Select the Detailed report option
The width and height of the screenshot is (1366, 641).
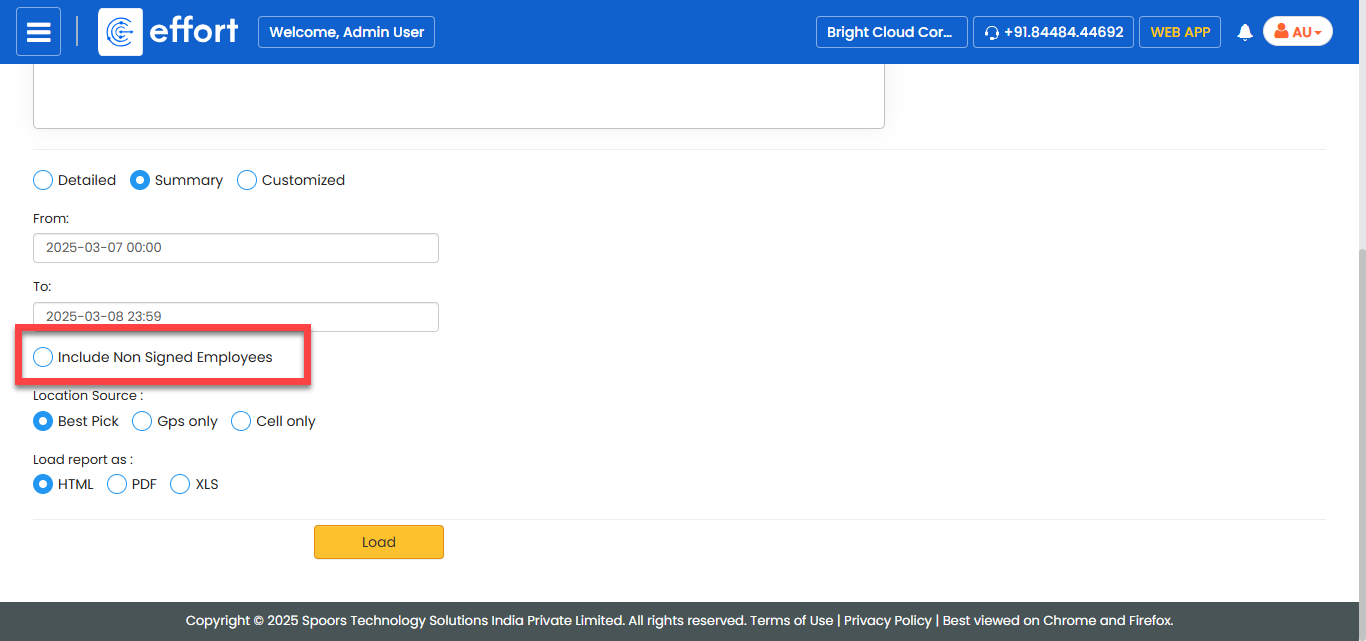43,180
